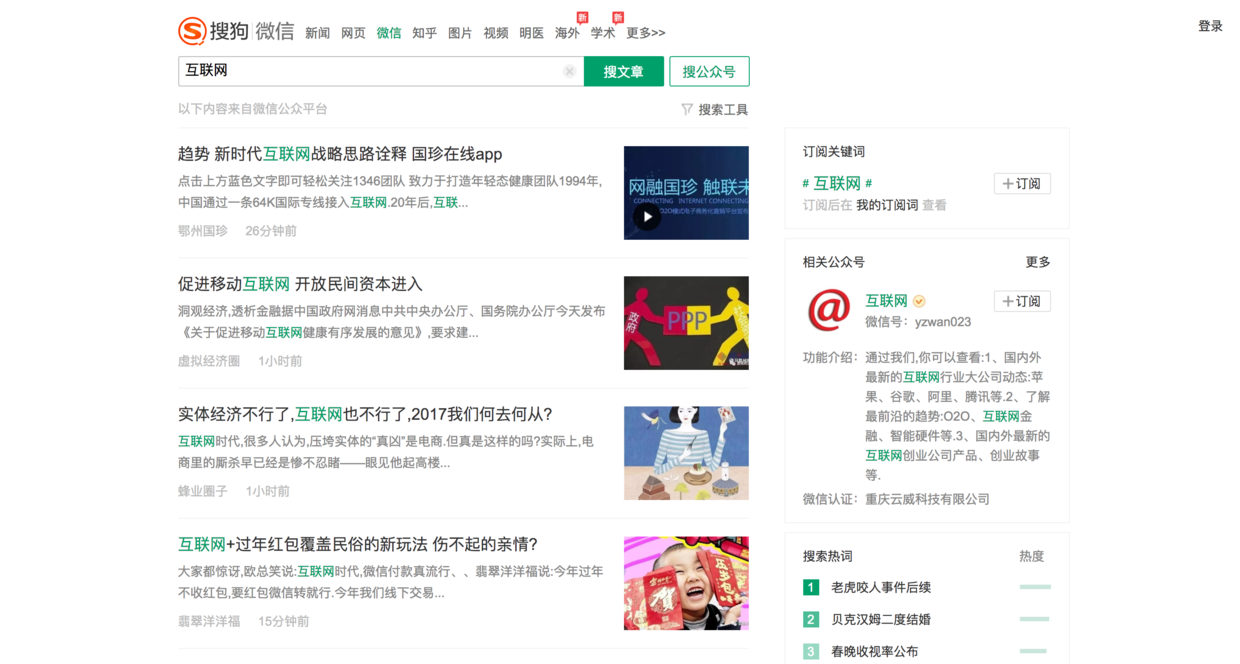Image resolution: width=1240 pixels, height=664 pixels.
Task: Click 查看 after 我的订阅词
Action: (x=934, y=205)
